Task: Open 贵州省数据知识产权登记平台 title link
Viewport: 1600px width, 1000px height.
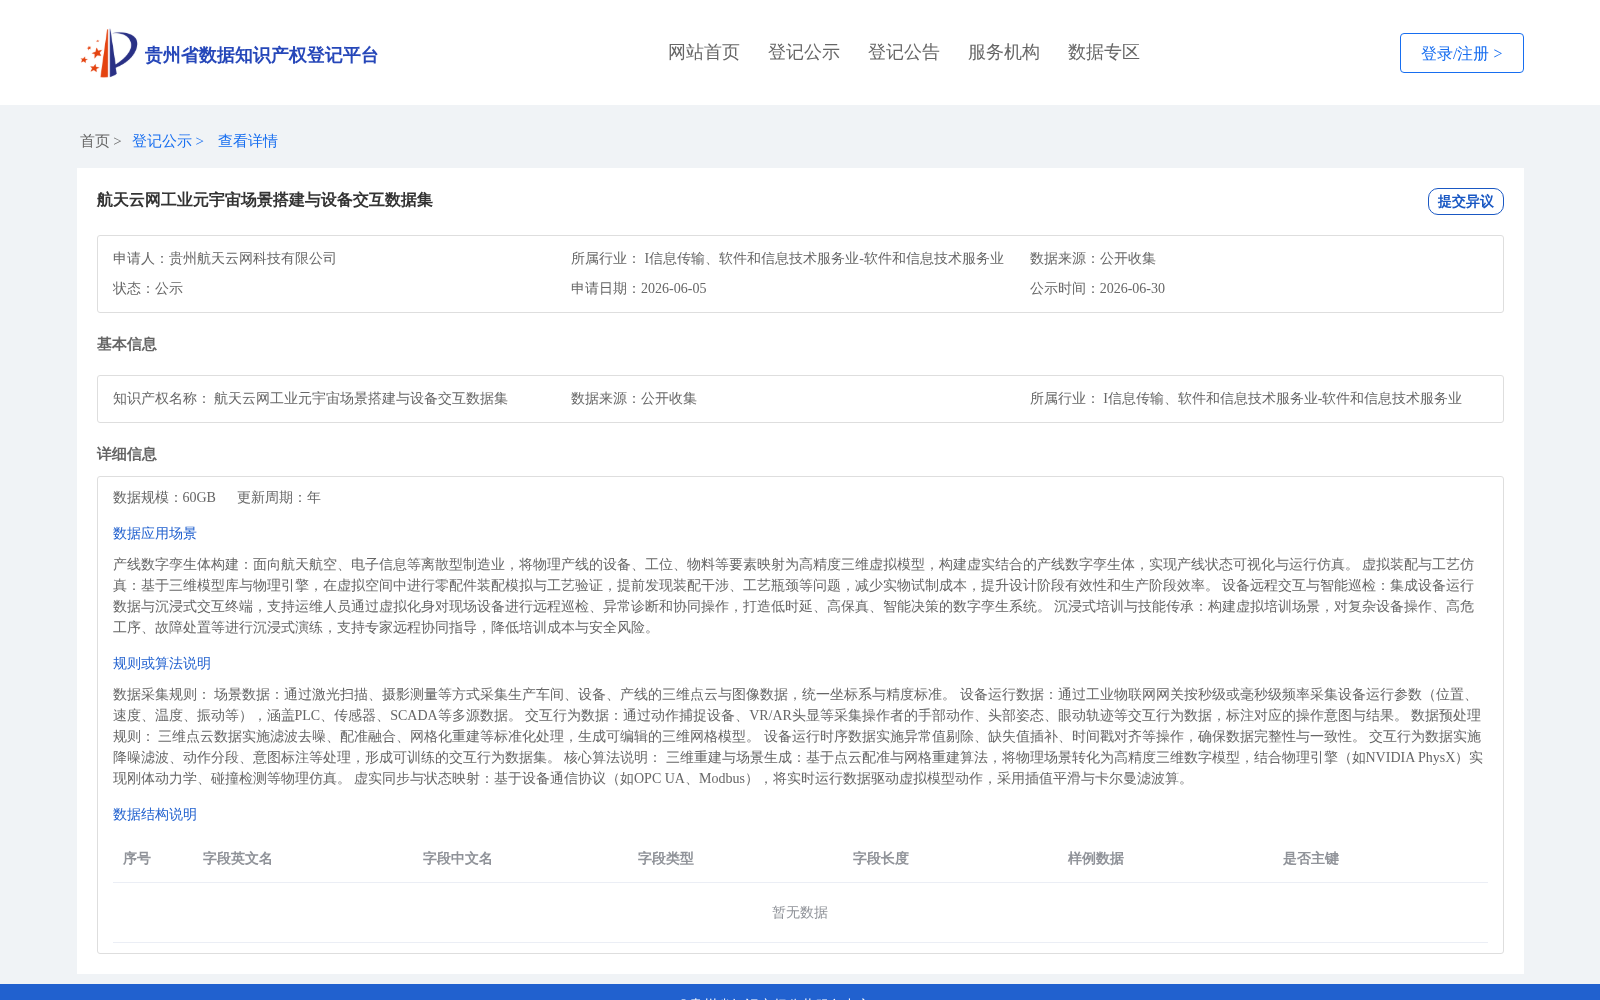Action: [261, 55]
